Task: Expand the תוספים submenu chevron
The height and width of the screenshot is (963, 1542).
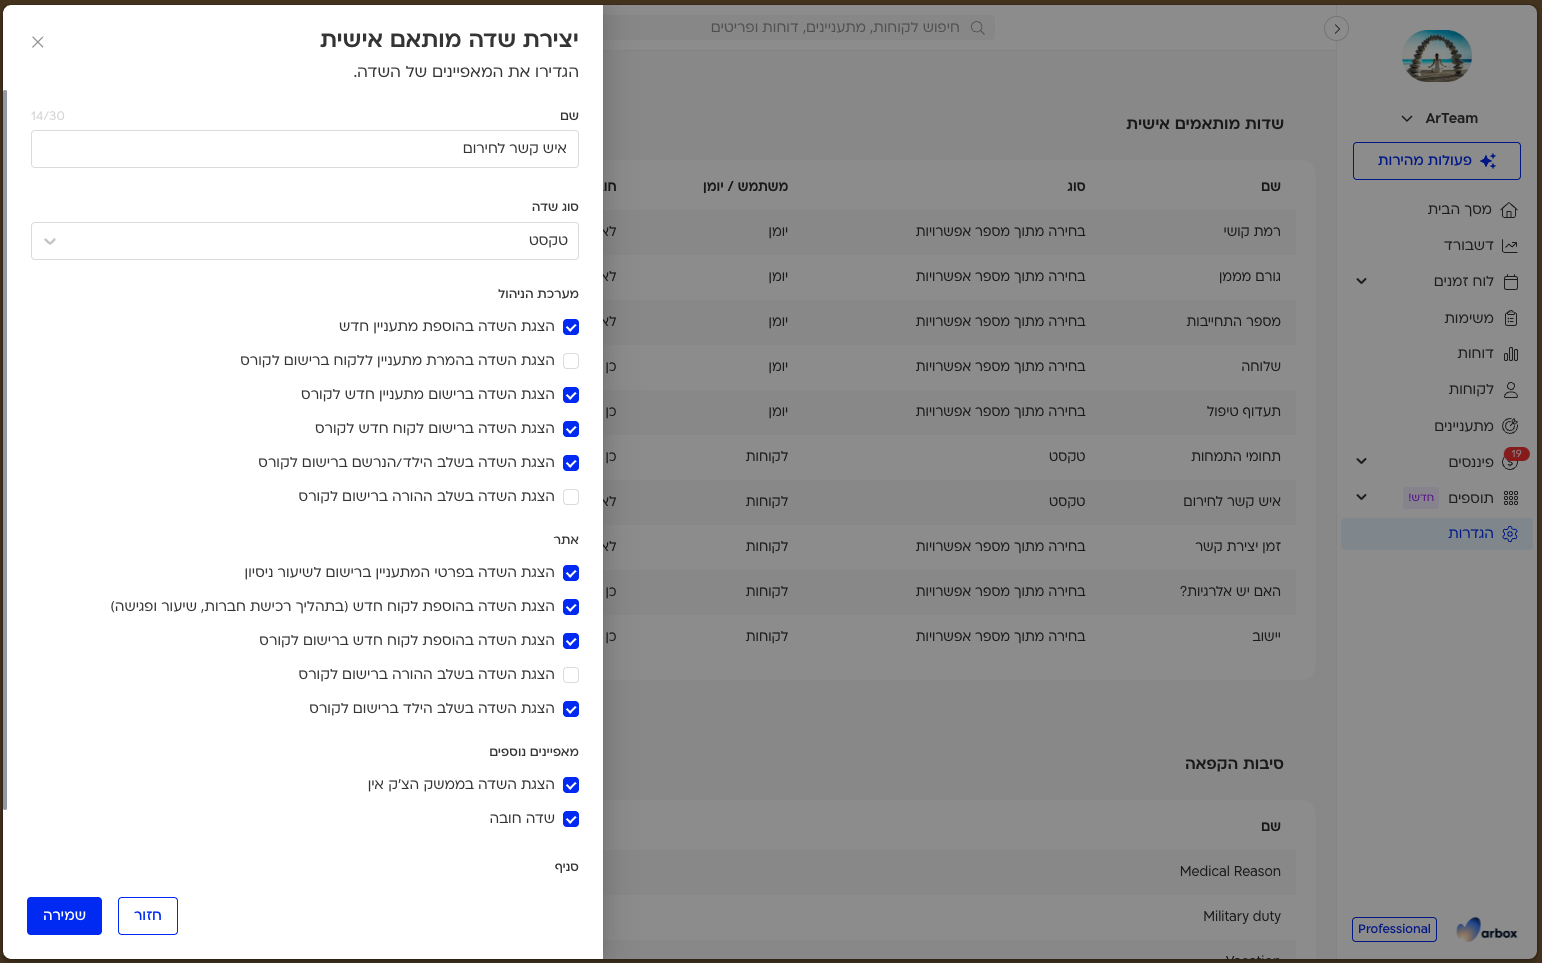Action: [x=1361, y=497]
